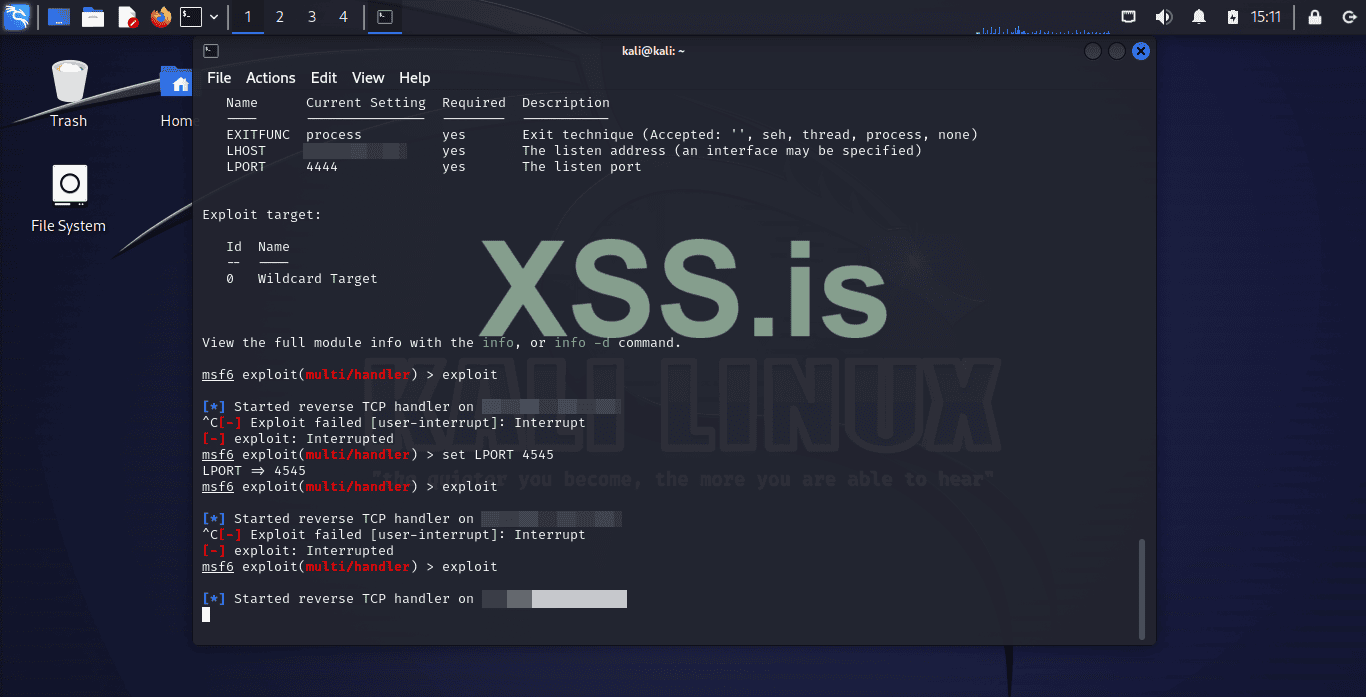Open the notifications bell icon
This screenshot has height=697, width=1366.
(1199, 17)
